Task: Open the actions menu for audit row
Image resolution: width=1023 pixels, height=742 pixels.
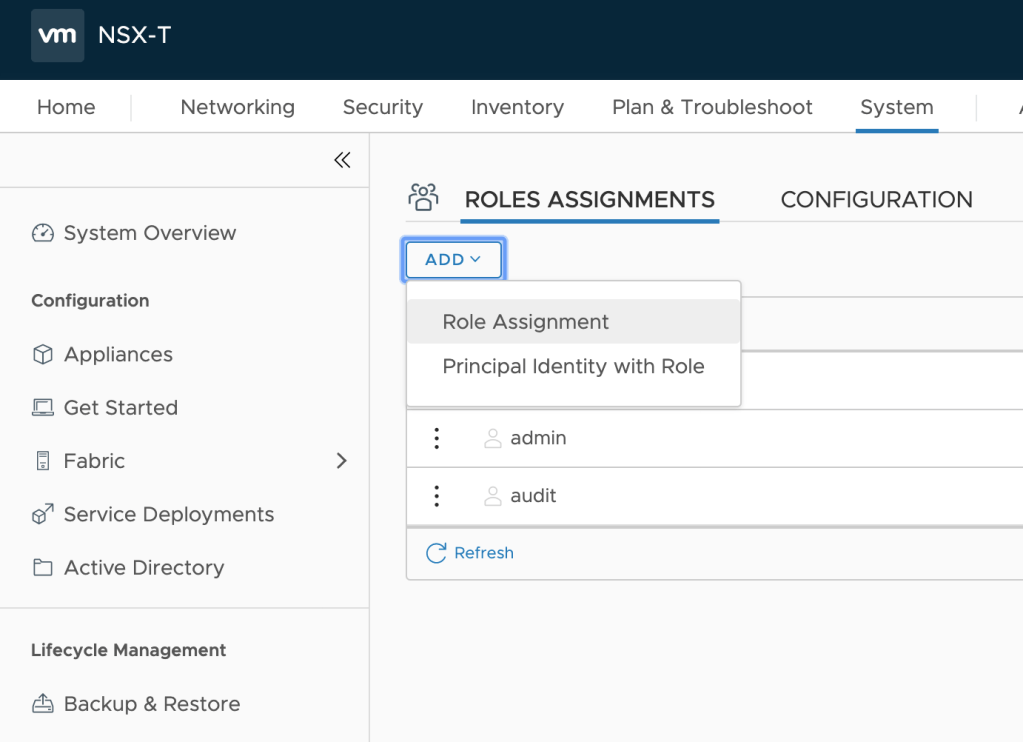Action: tap(436, 496)
